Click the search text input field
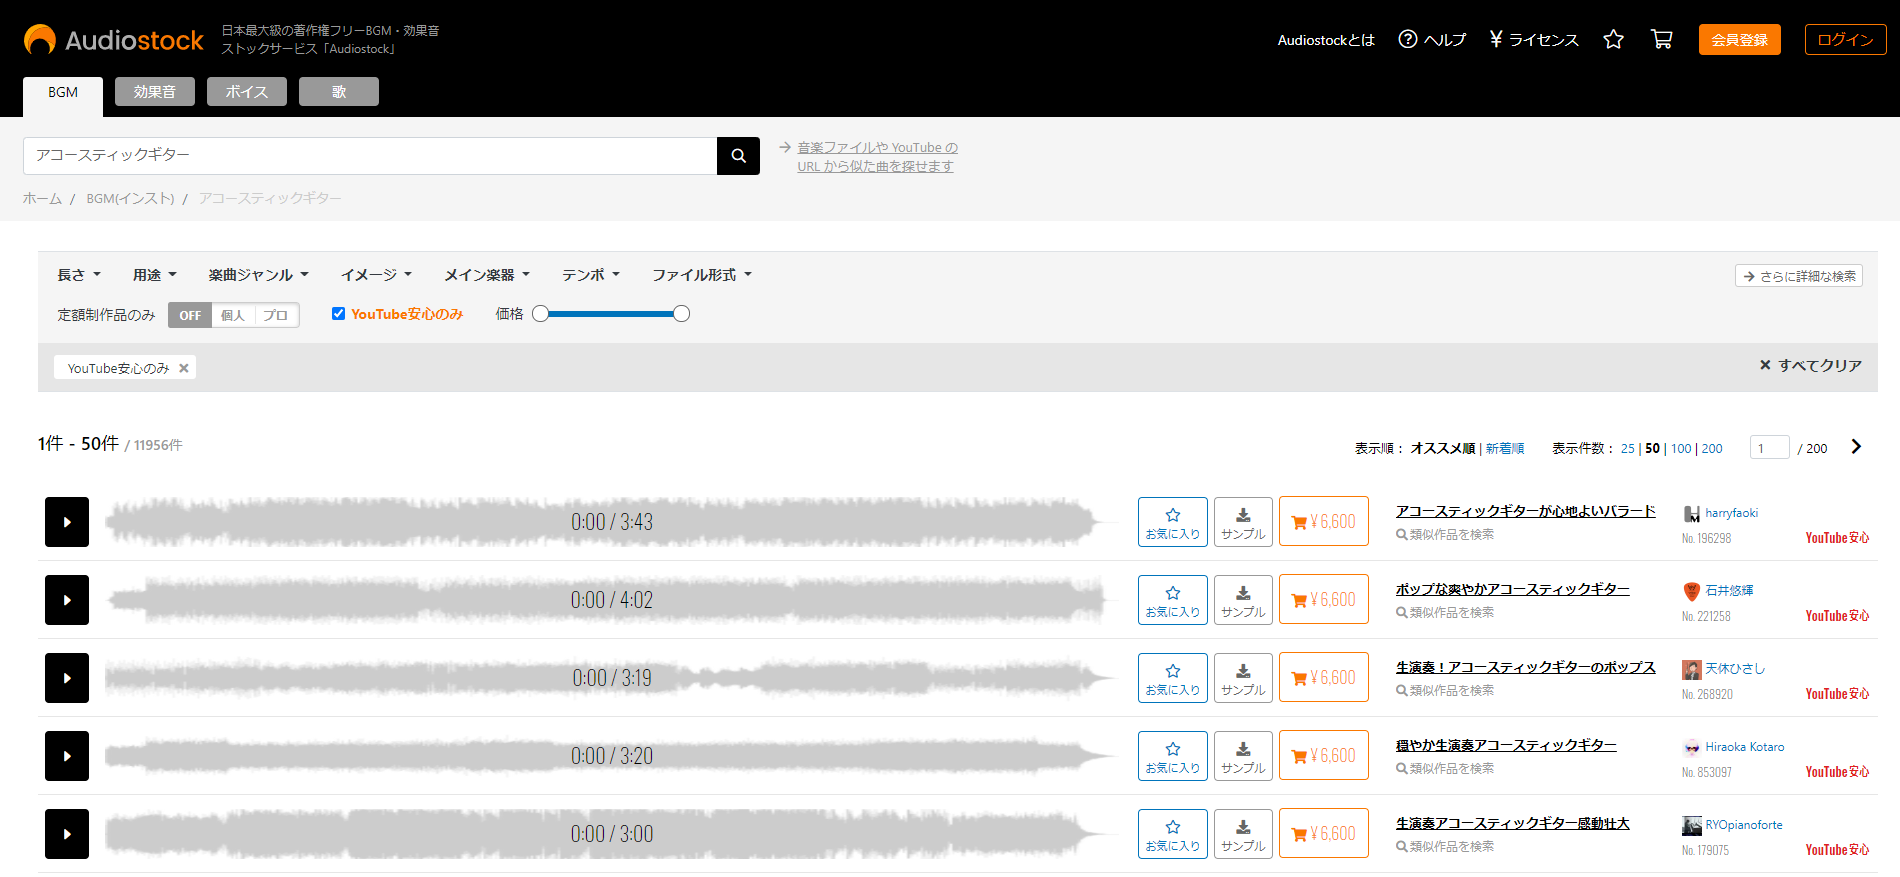This screenshot has height=877, width=1900. (x=370, y=156)
